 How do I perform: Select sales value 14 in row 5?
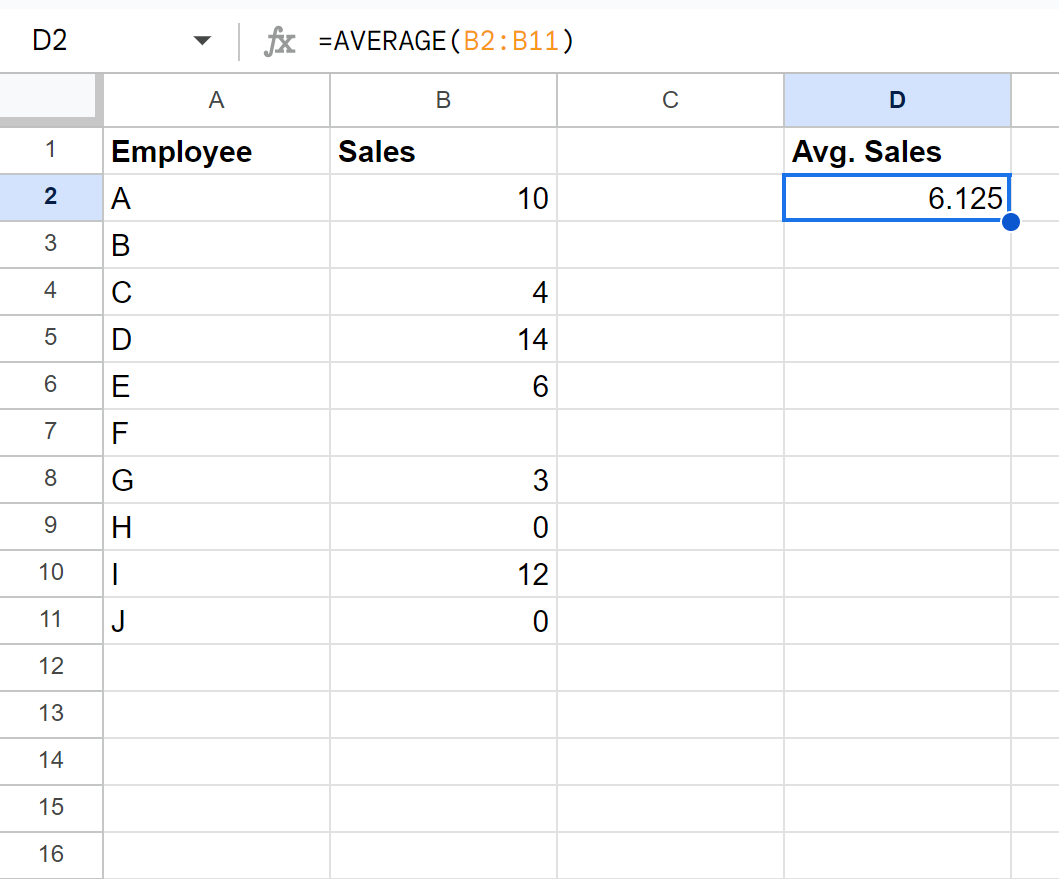click(443, 338)
